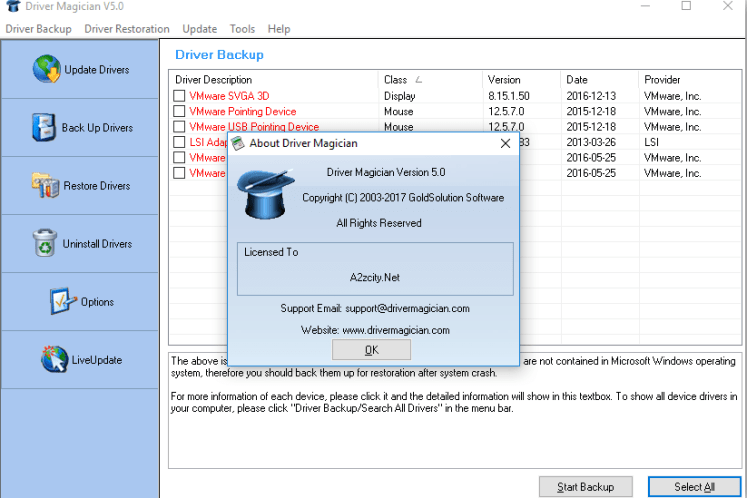Click the 2013-03-26 date cell
This screenshot has width=747, height=498.
point(591,142)
